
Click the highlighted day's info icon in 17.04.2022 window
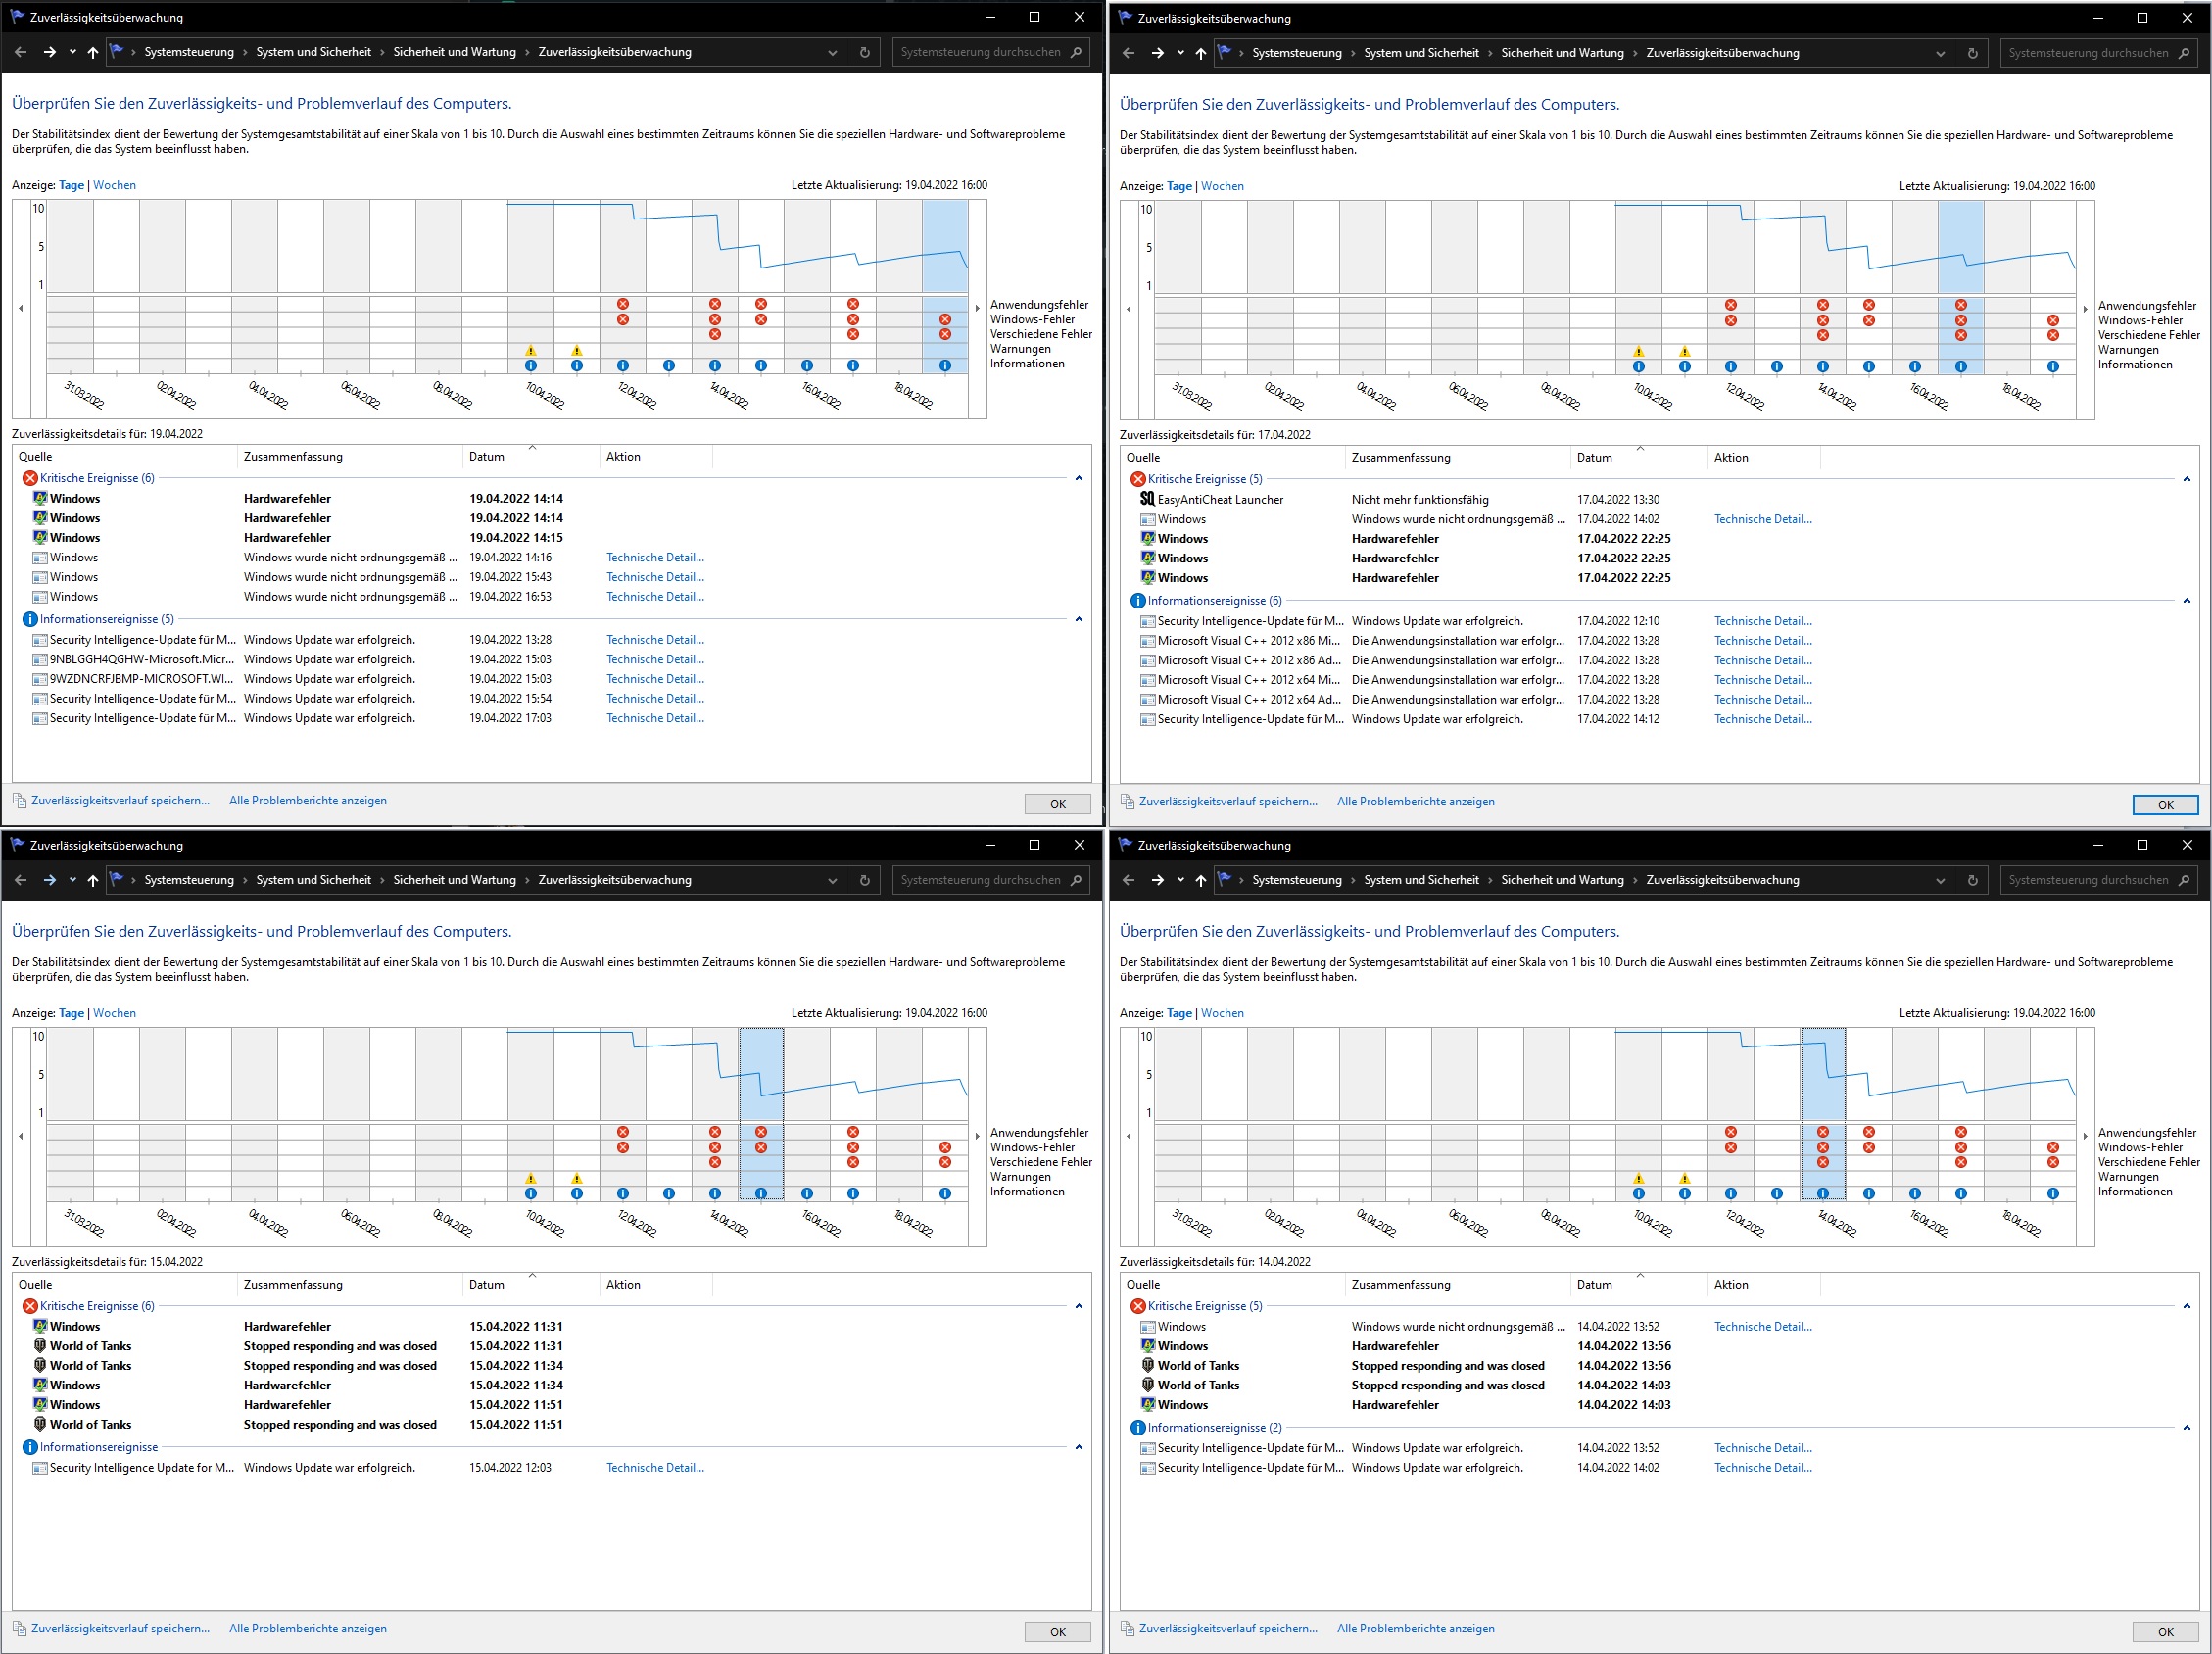pyautogui.click(x=1961, y=367)
